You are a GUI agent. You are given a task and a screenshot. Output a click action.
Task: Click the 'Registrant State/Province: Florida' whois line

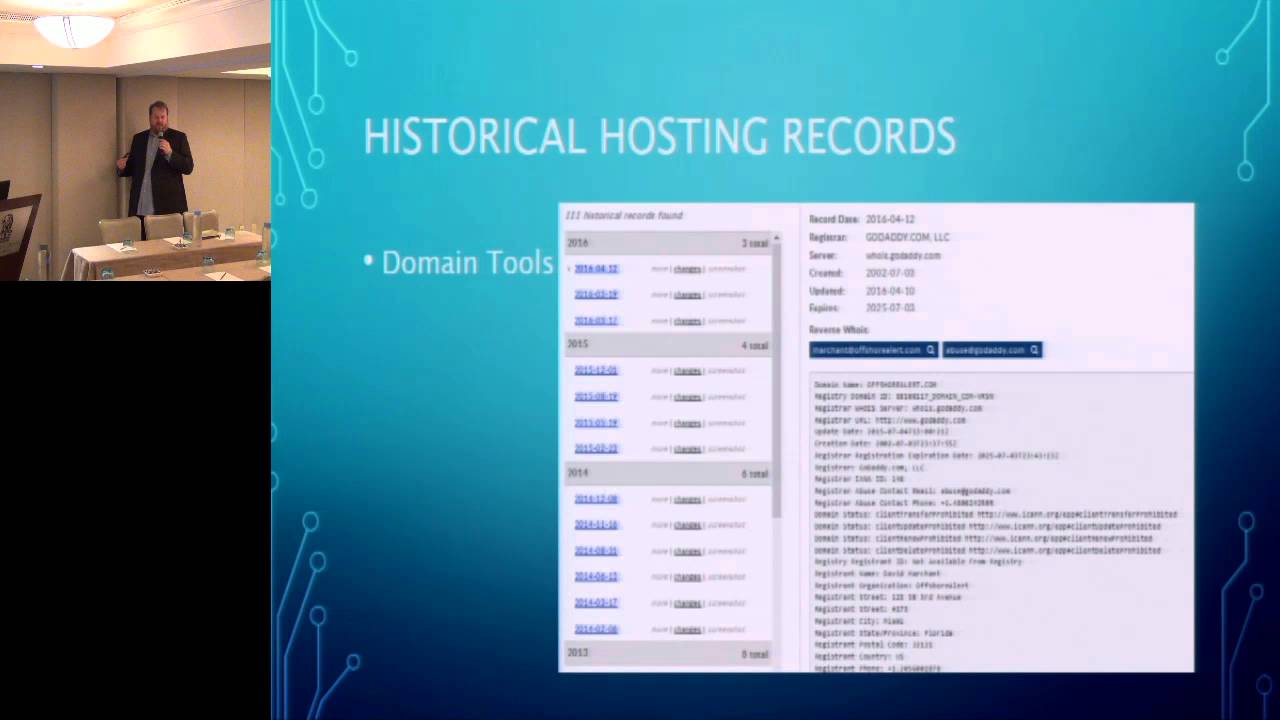tap(883, 633)
